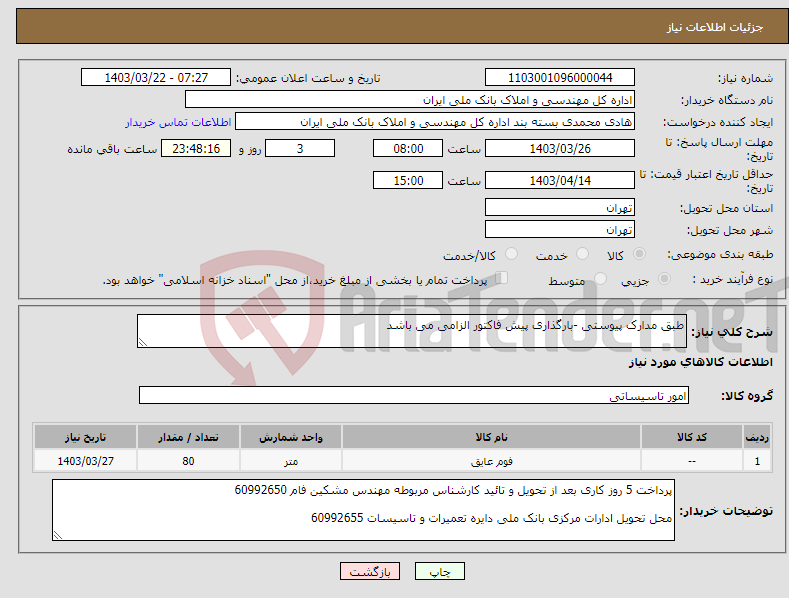Viewport: 789px width, 598px height.
Task: Click the نام کالا column header
Action: [491, 437]
